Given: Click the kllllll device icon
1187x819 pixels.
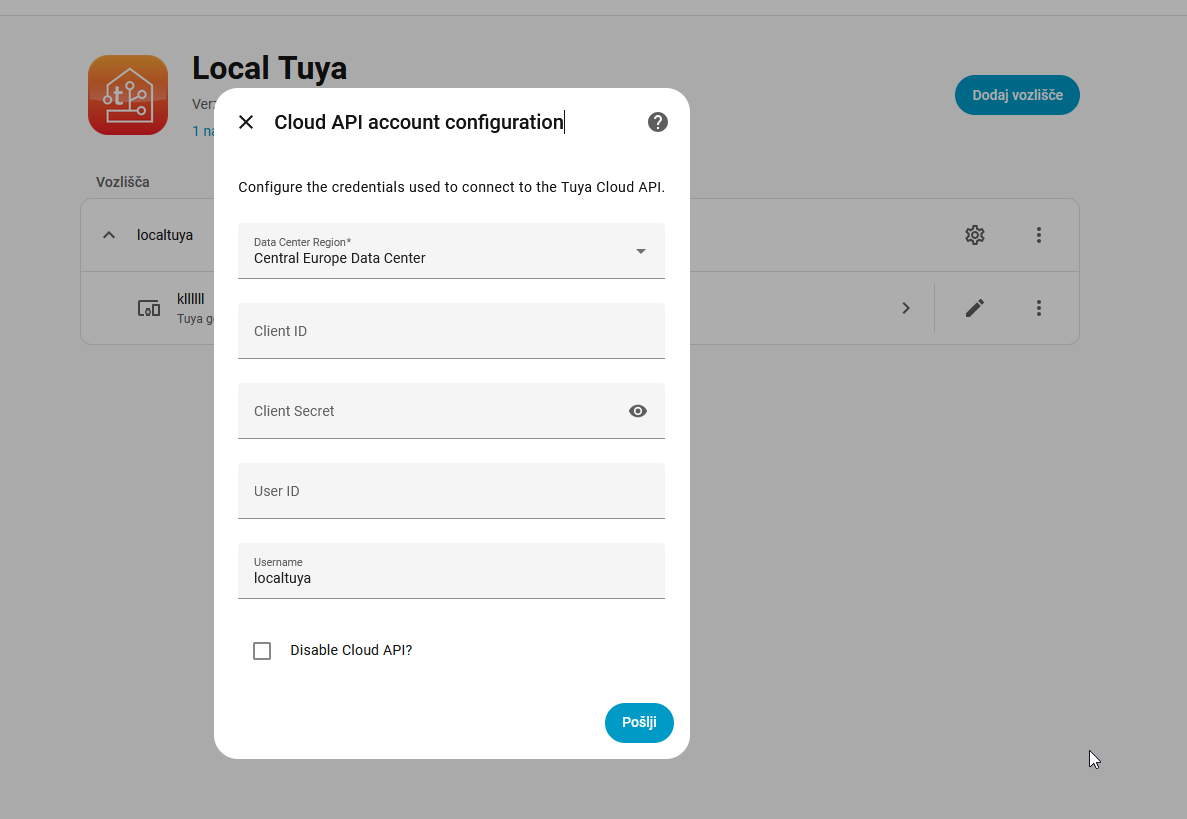Looking at the screenshot, I should (x=148, y=308).
